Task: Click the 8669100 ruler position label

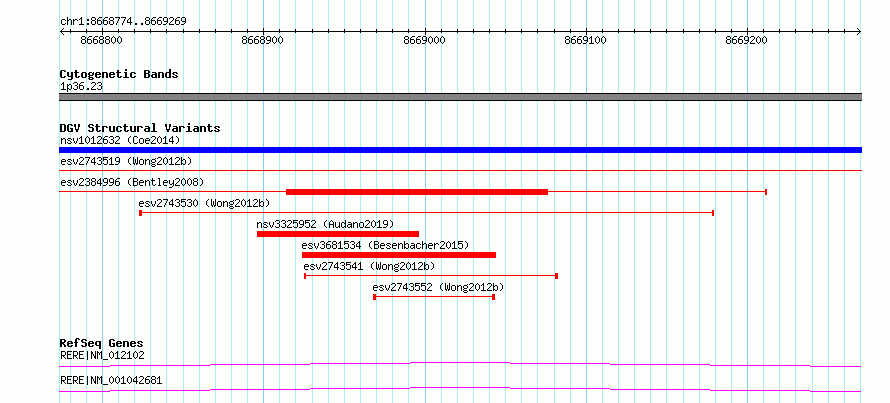Action: coord(586,40)
